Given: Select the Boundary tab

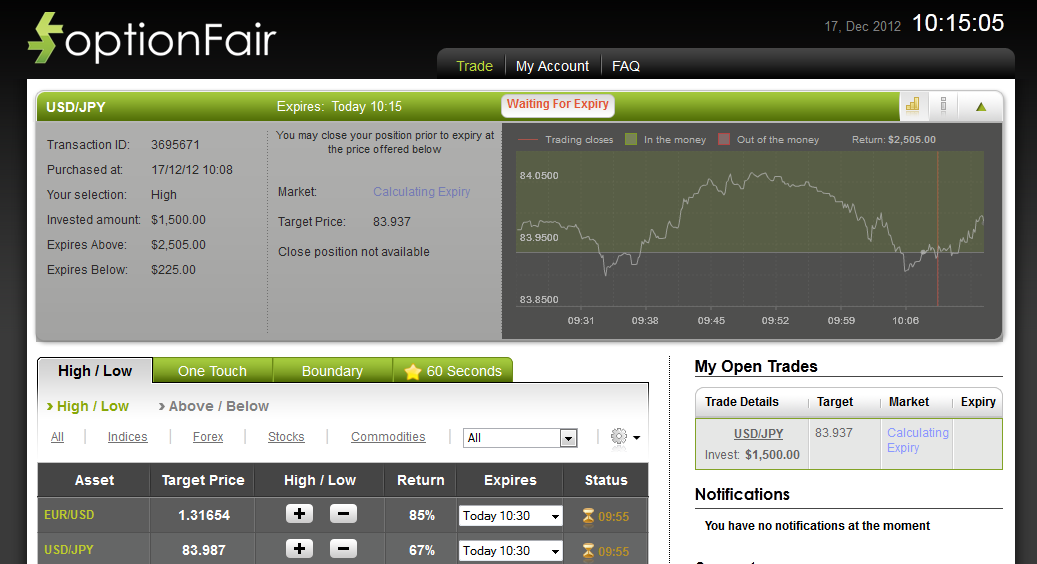Looking at the screenshot, I should [x=332, y=371].
